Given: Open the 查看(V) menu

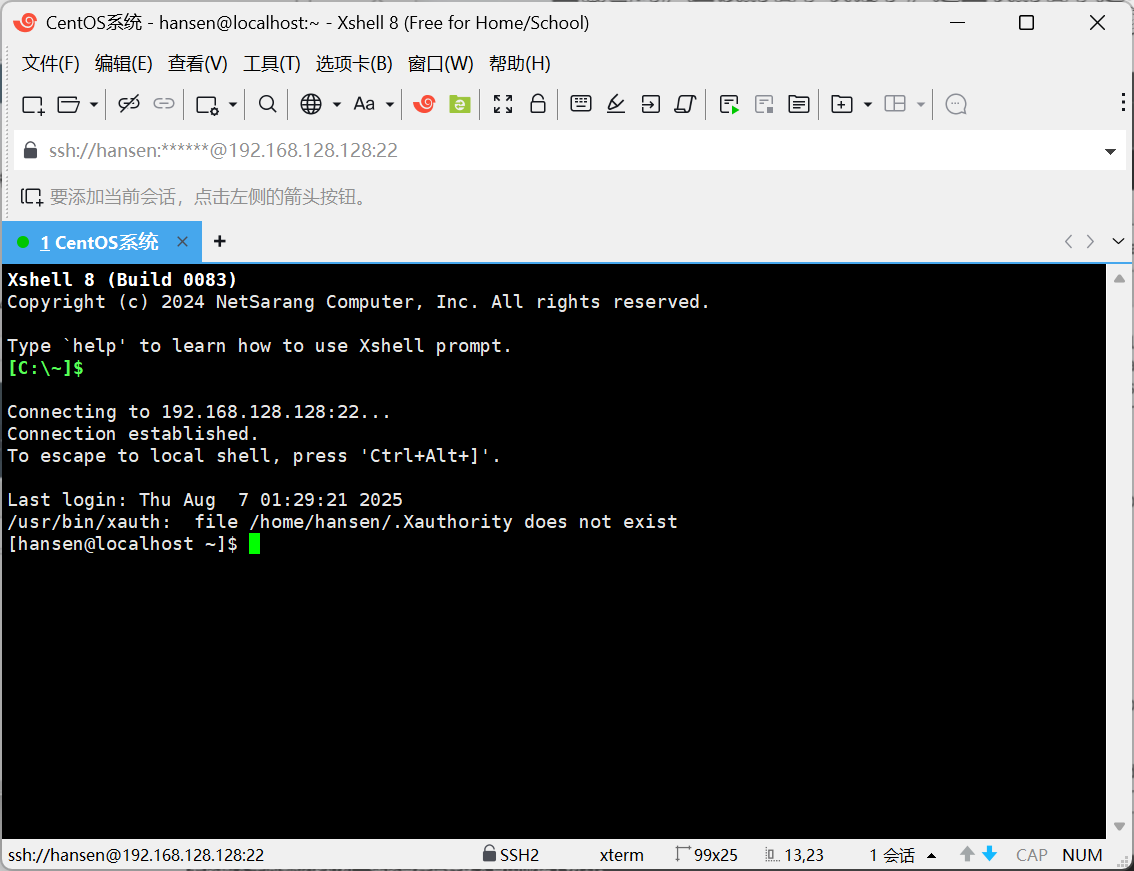Looking at the screenshot, I should (x=197, y=64).
